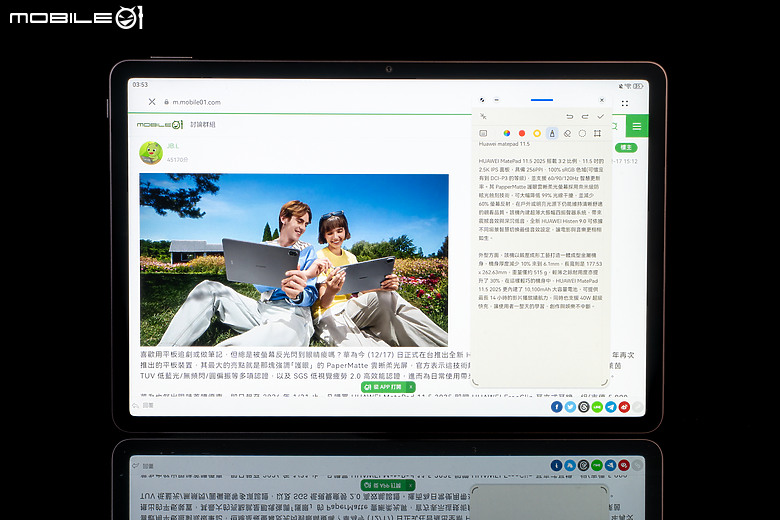Click the lock icon beside the URL

click(167, 102)
